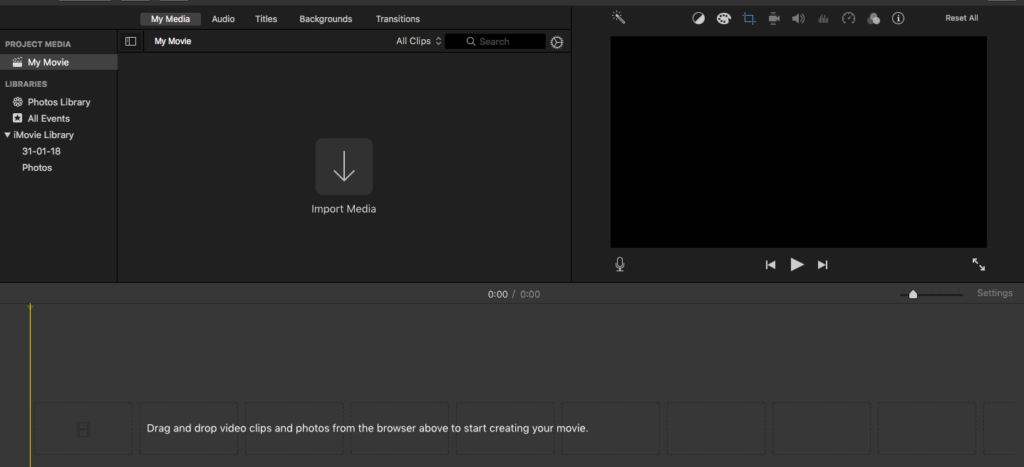Switch to the Transitions tab
The image size is (1024, 467).
[397, 19]
